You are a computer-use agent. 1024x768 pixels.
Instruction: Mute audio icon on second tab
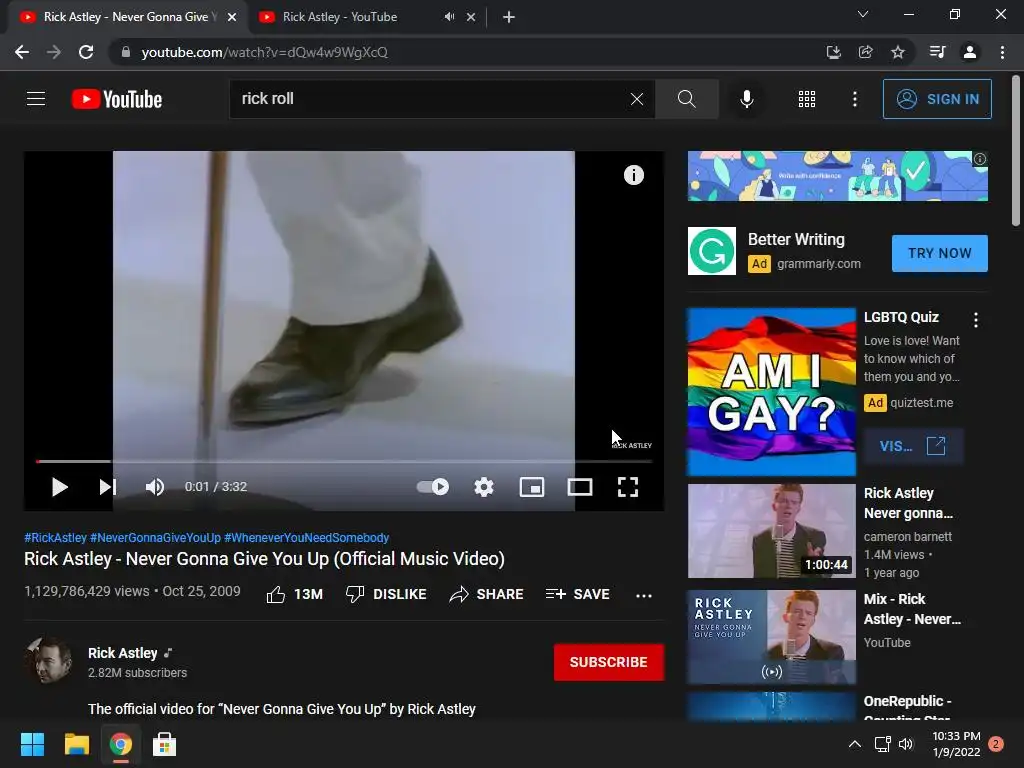coord(449,17)
